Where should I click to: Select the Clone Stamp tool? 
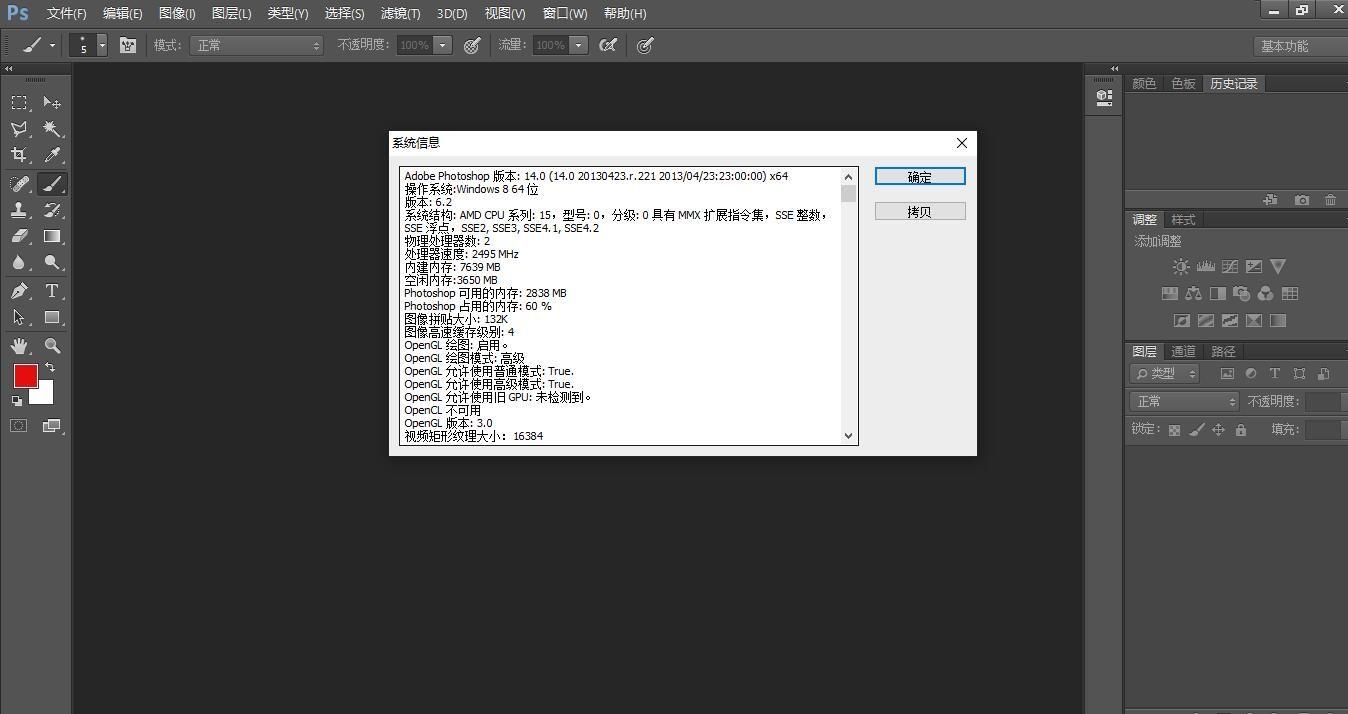click(x=18, y=210)
